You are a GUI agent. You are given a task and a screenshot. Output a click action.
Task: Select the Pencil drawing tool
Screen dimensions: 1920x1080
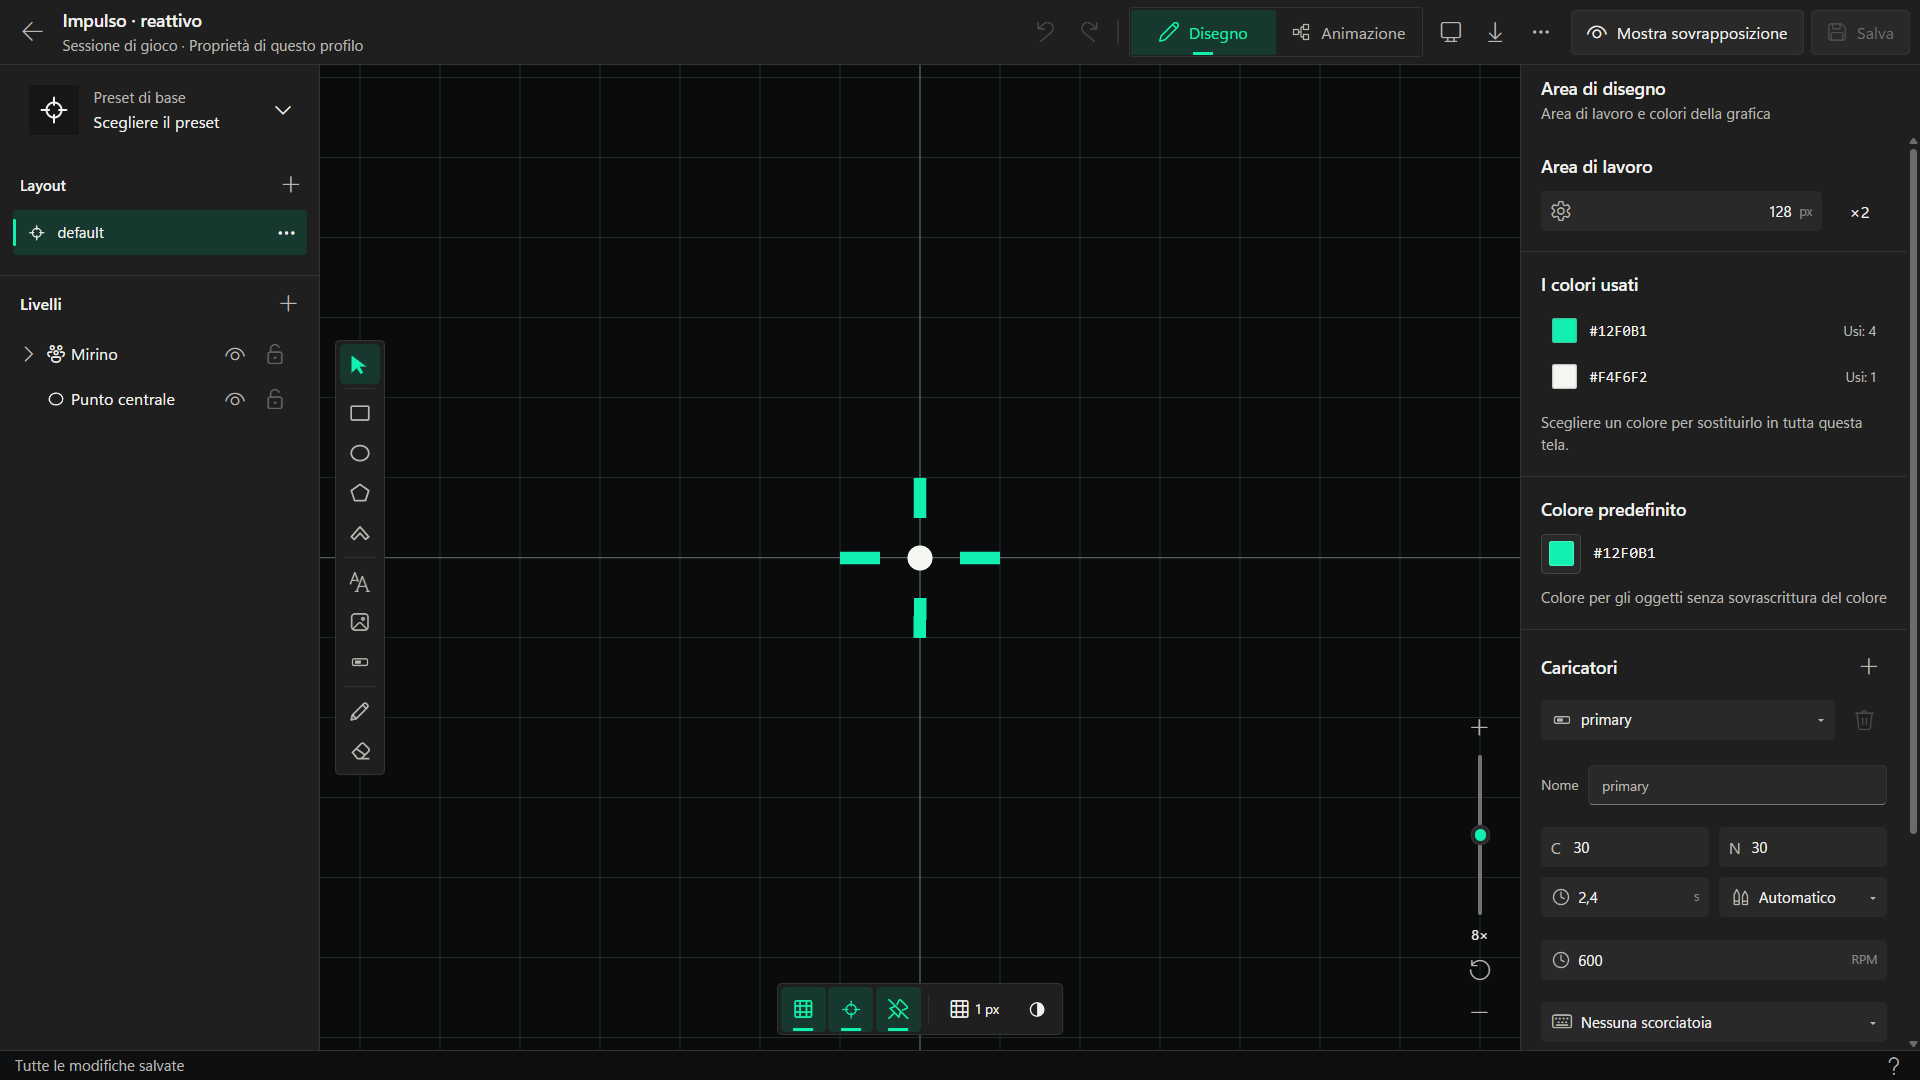[x=360, y=711]
